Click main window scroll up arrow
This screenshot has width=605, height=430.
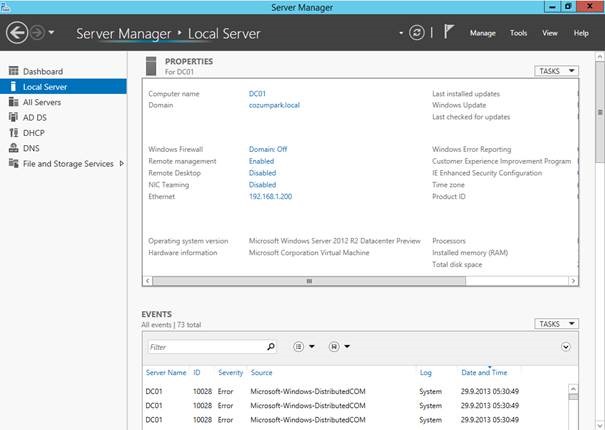tap(600, 56)
